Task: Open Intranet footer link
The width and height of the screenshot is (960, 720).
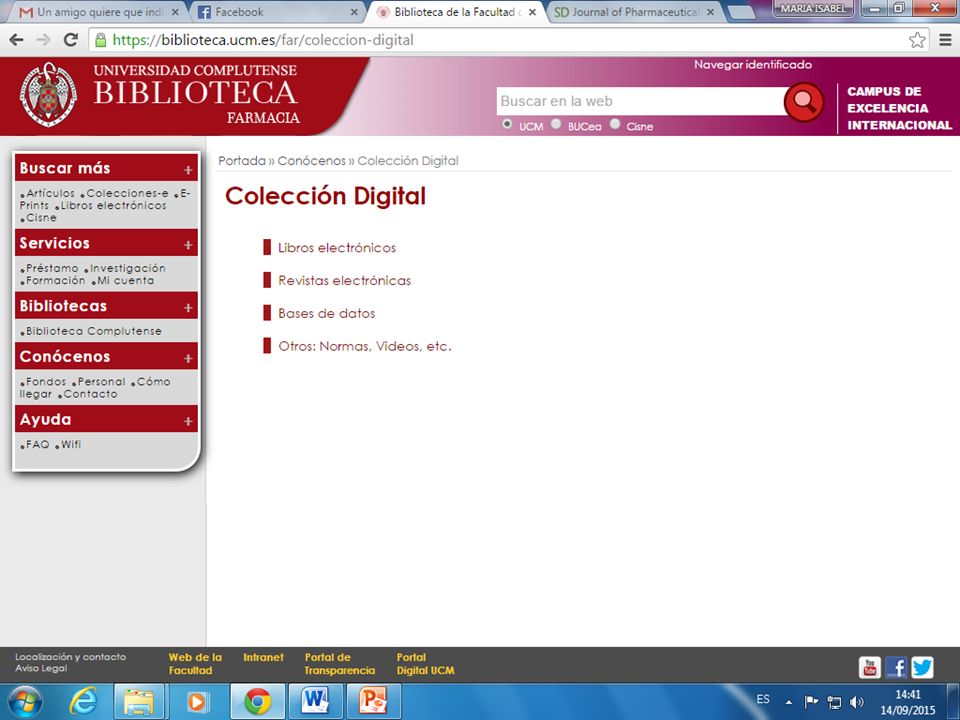Action: tap(263, 658)
